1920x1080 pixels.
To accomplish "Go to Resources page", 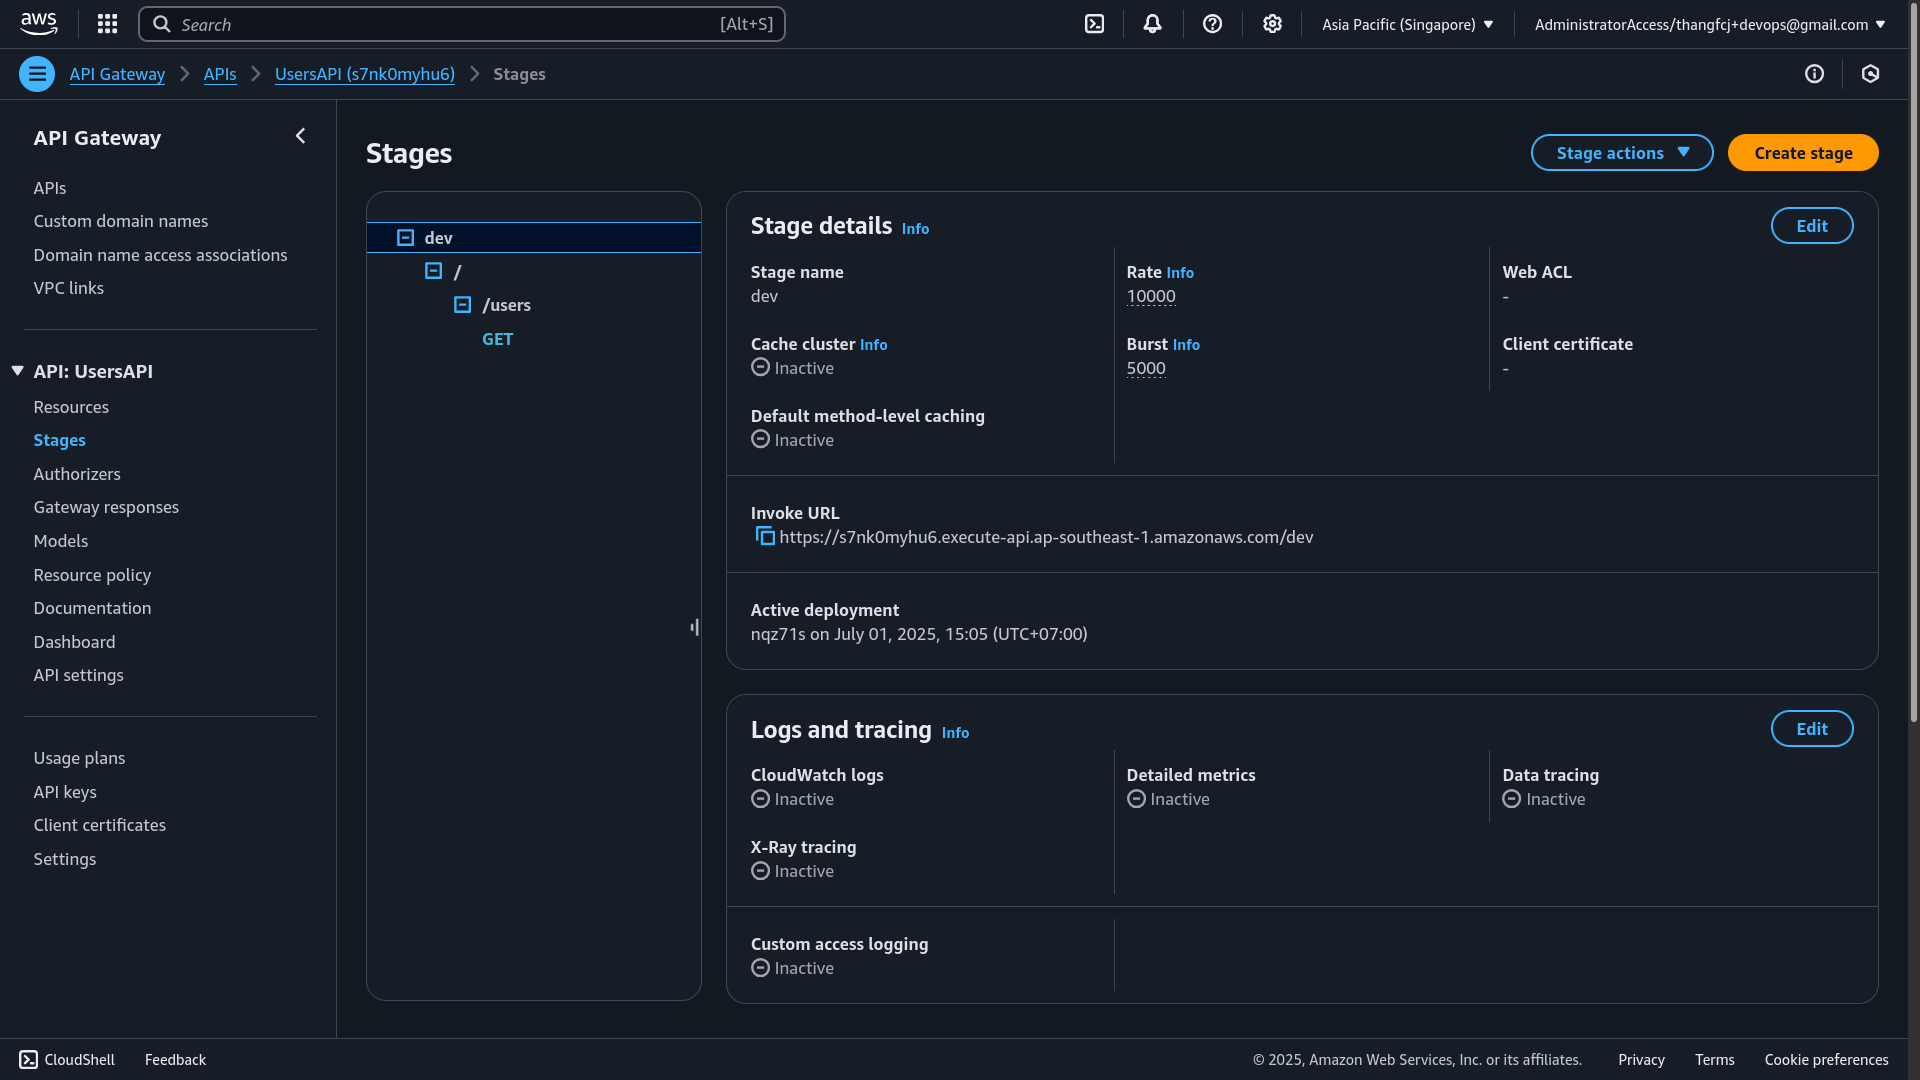I will pyautogui.click(x=71, y=407).
